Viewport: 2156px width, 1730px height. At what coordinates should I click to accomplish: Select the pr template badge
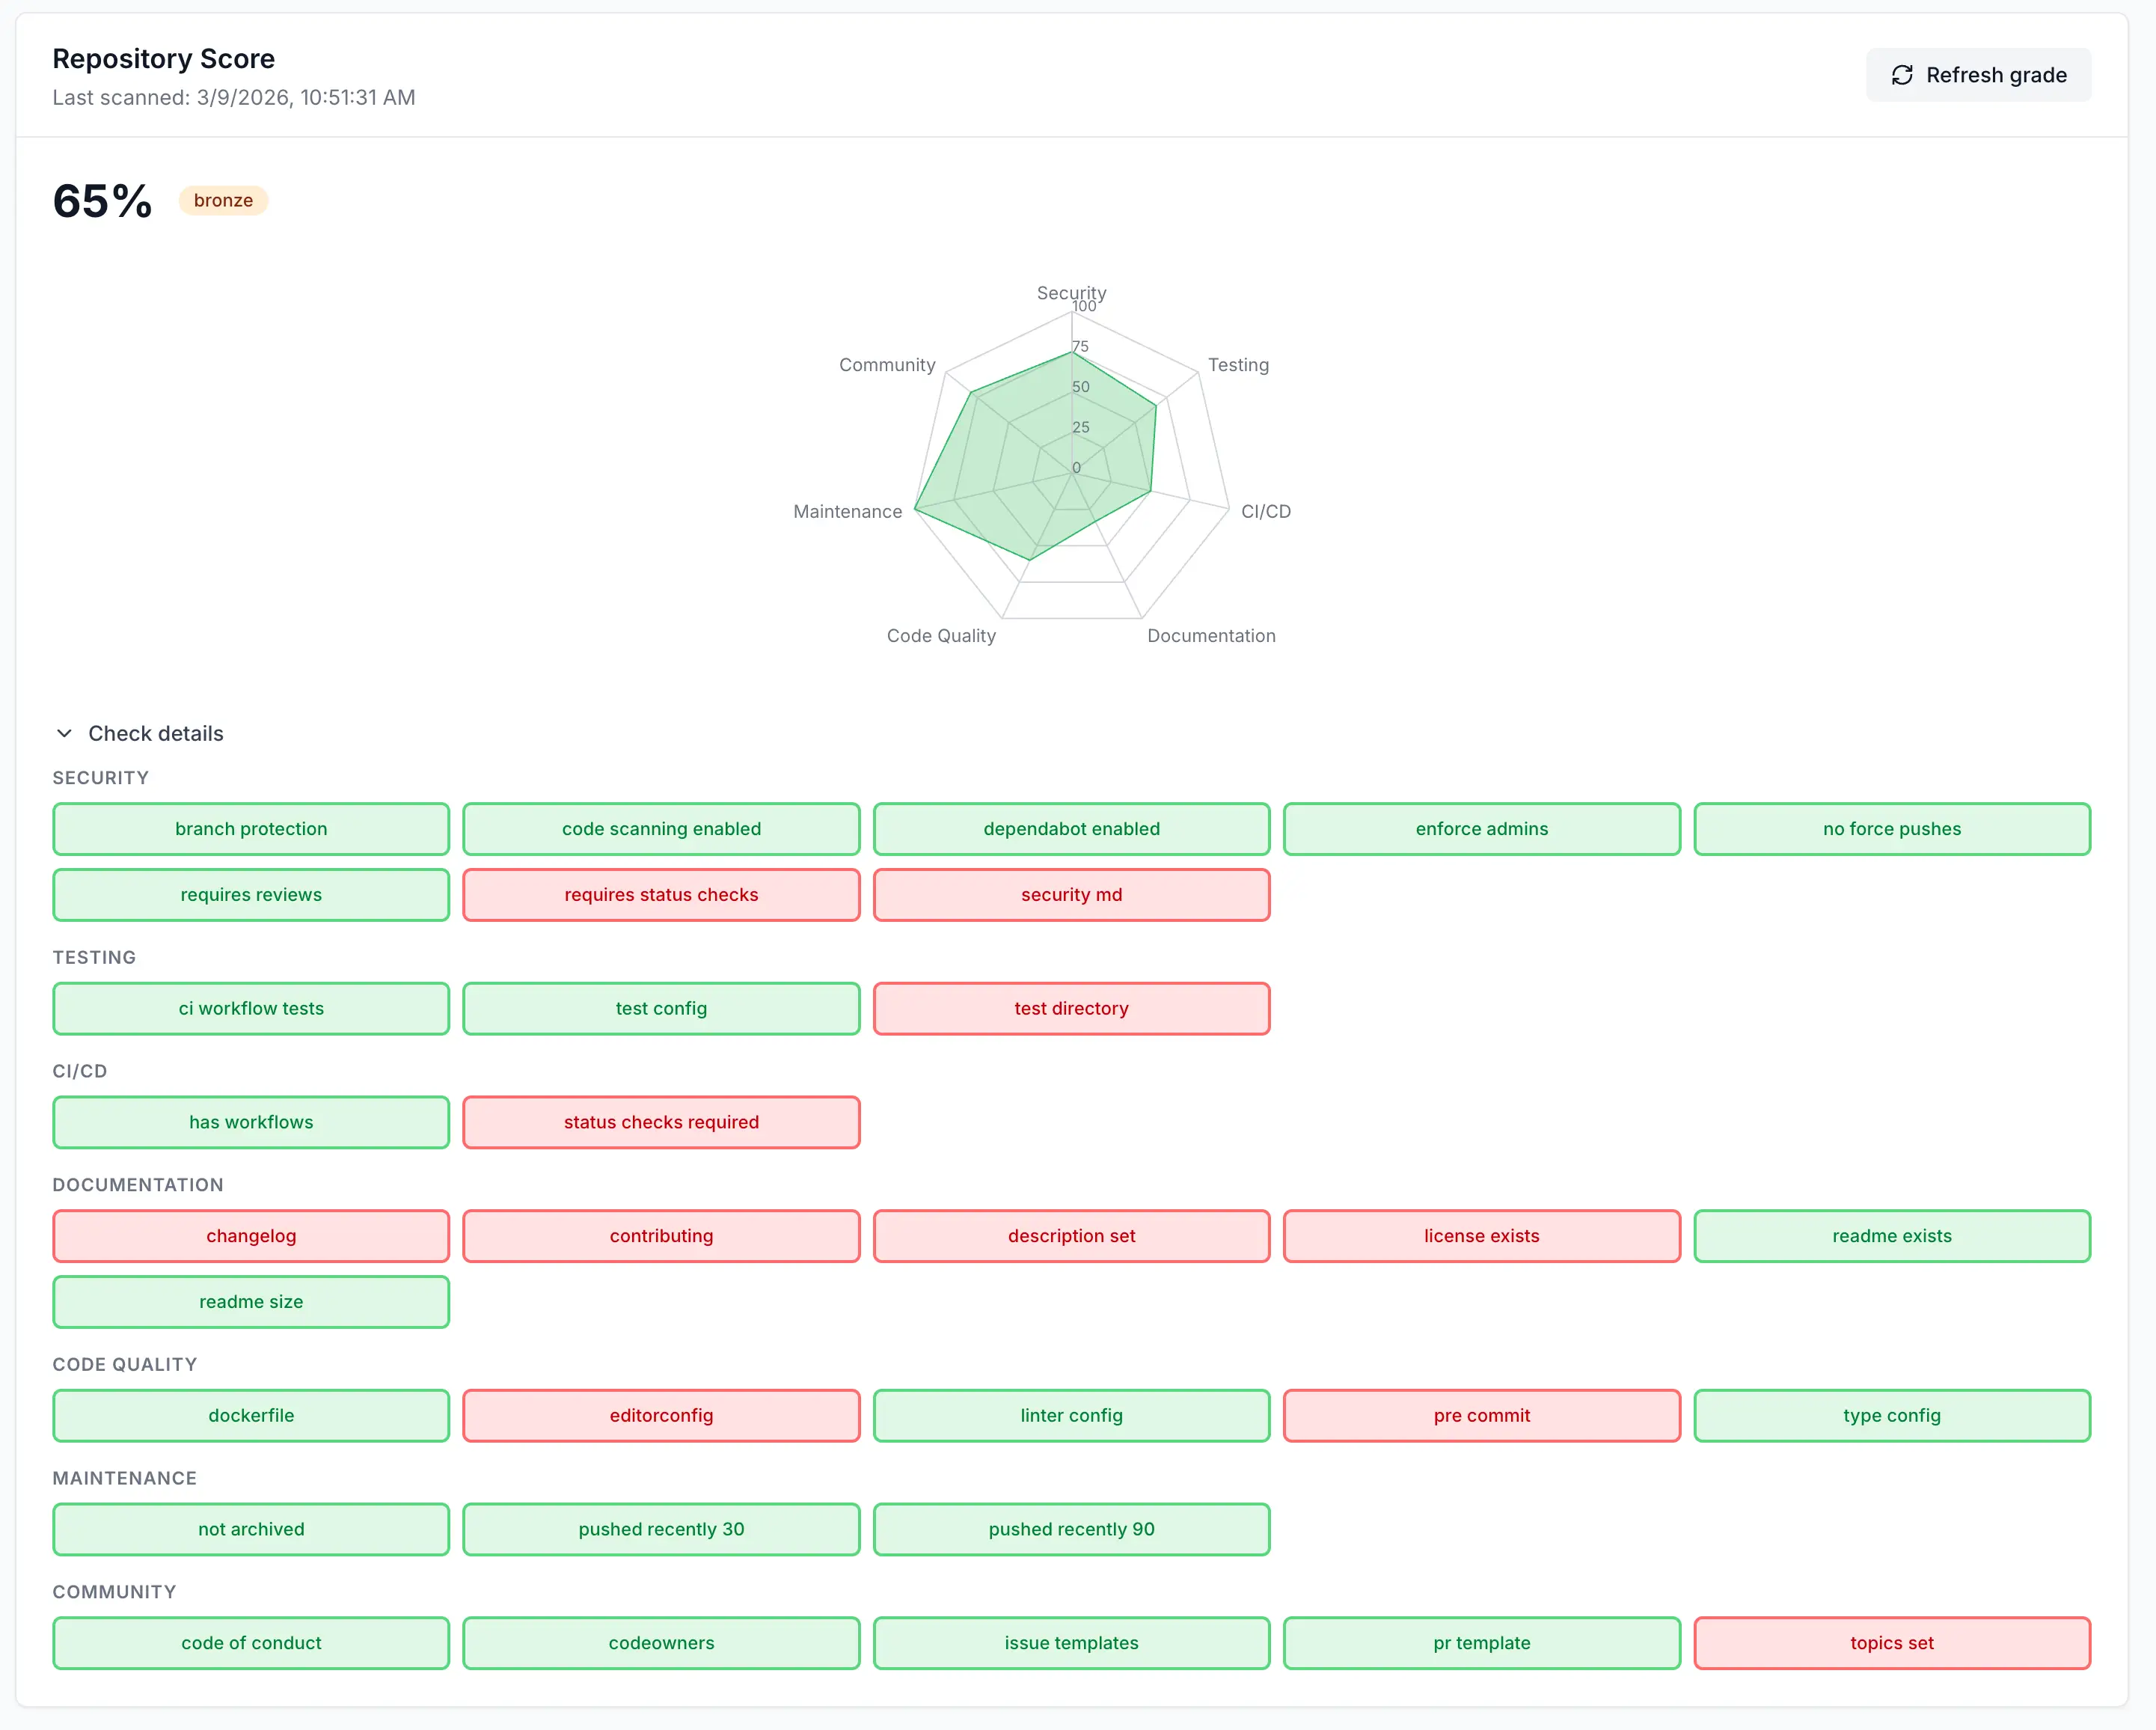1481,1644
